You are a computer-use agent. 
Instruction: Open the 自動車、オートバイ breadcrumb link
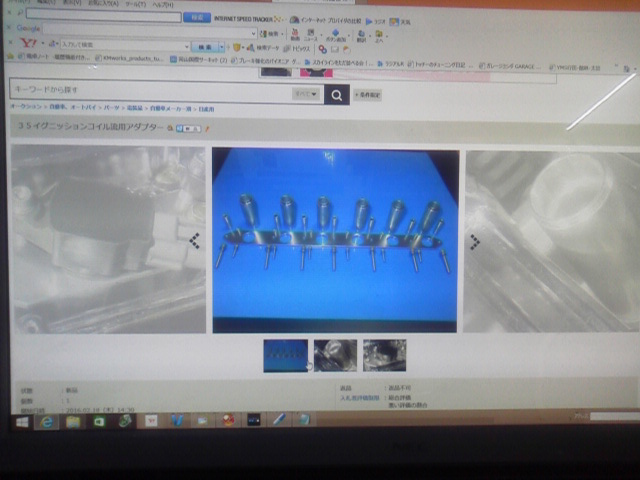click(73, 107)
